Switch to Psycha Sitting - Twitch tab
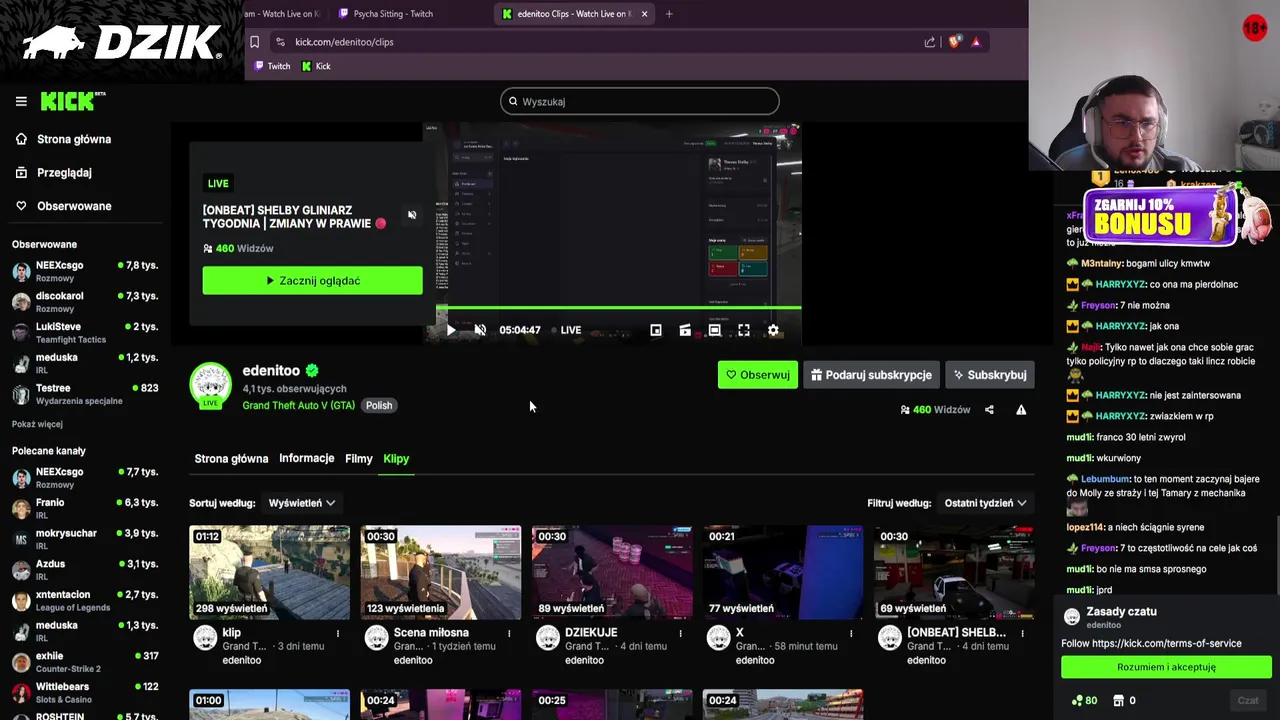The image size is (1280, 720). (392, 14)
